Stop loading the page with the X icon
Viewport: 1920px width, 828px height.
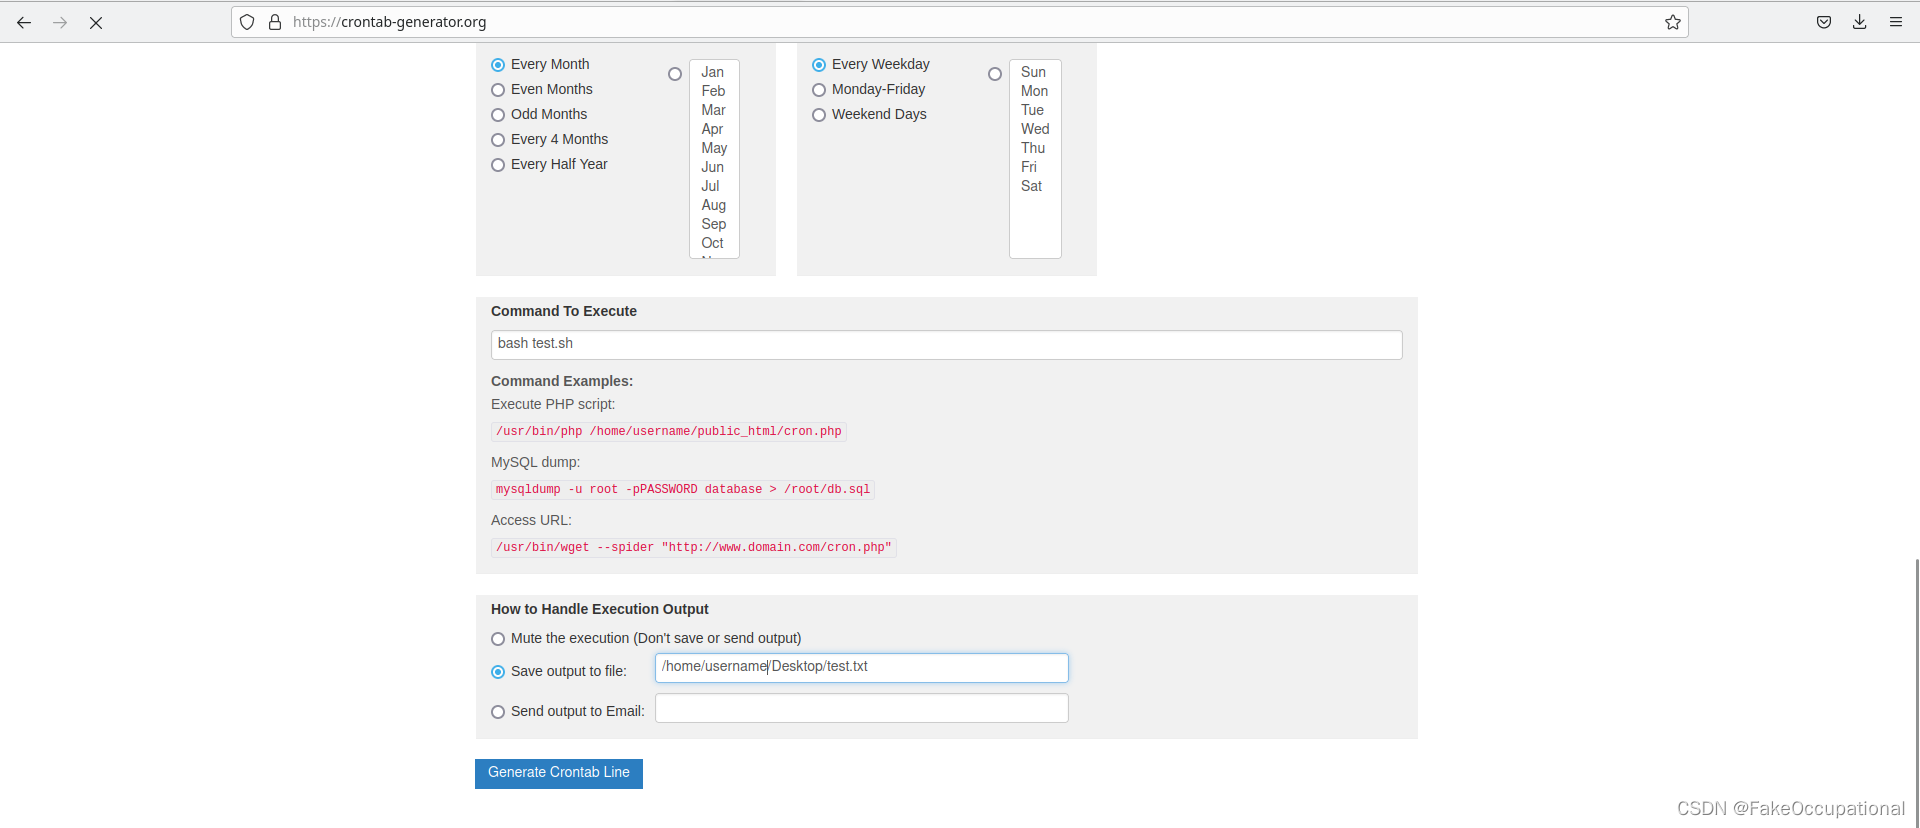click(x=96, y=22)
